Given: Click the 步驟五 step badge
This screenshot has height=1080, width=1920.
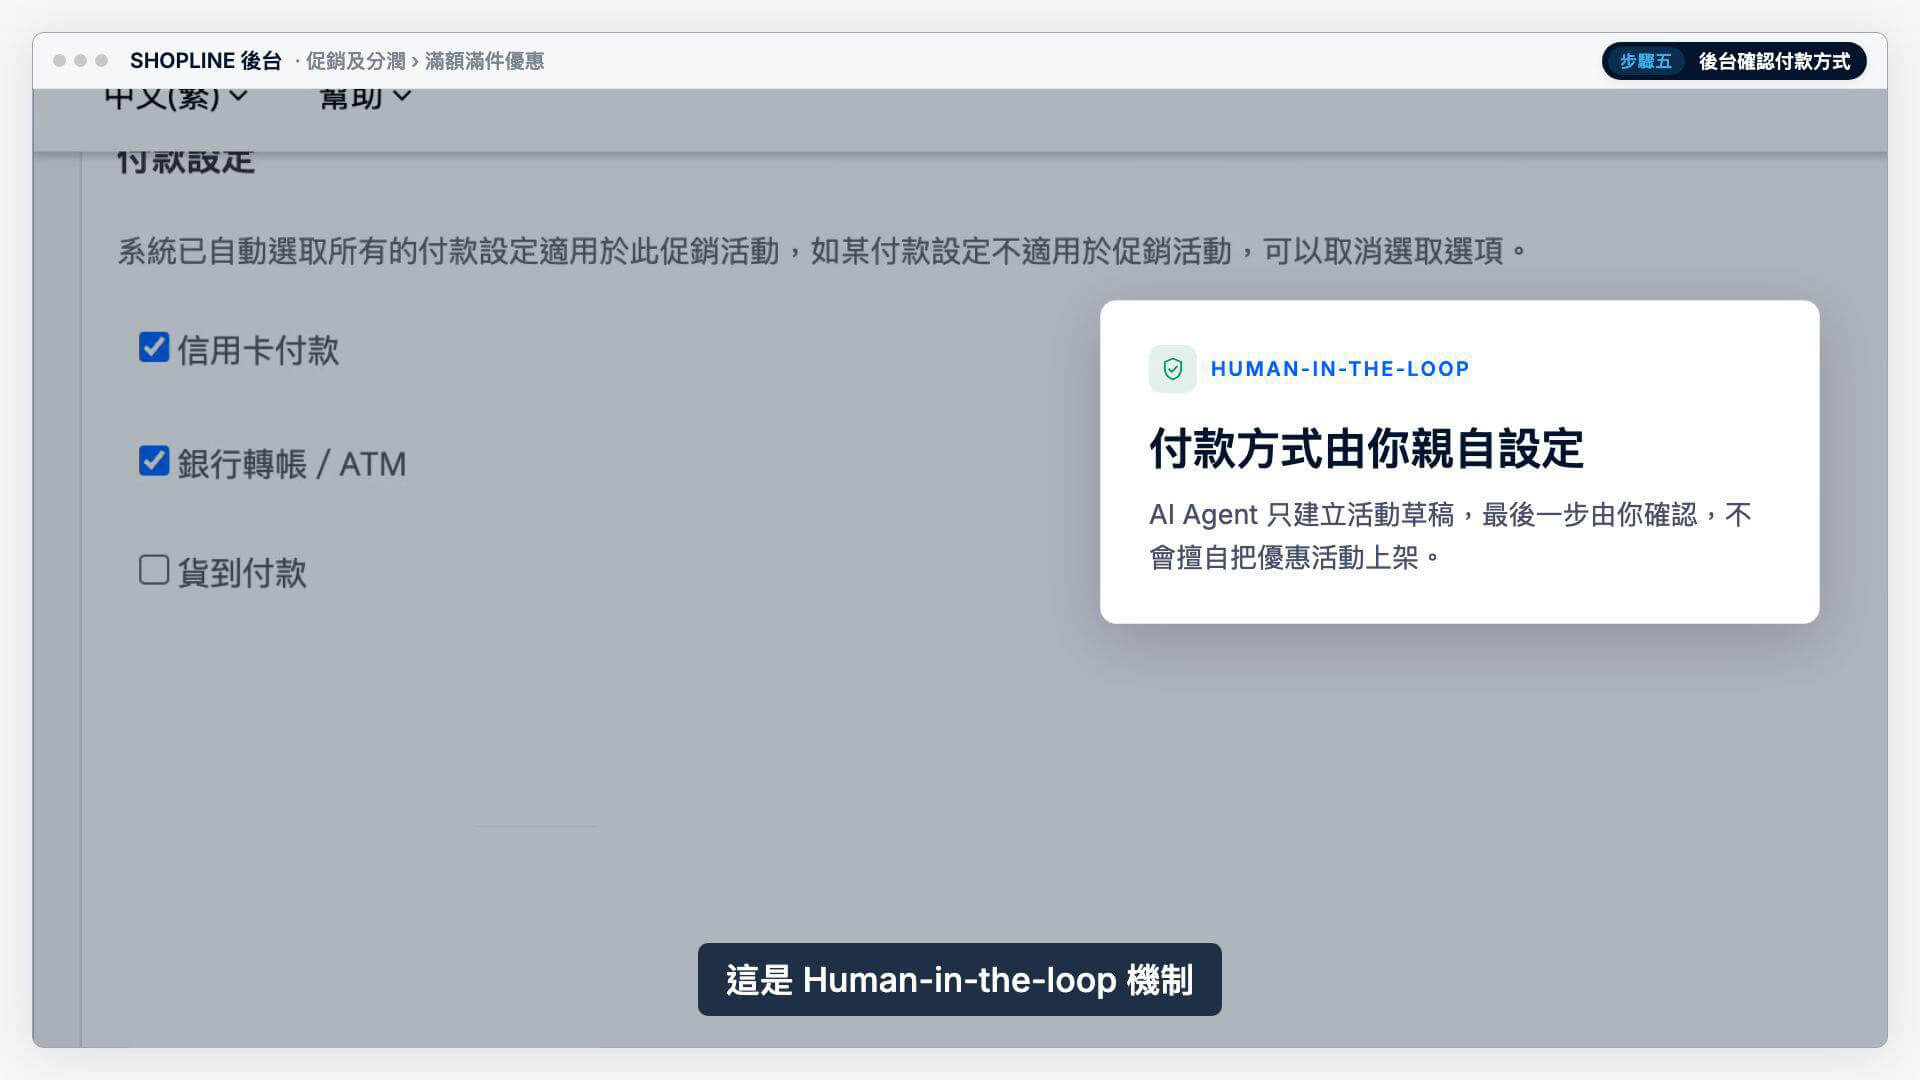Looking at the screenshot, I should [1646, 61].
